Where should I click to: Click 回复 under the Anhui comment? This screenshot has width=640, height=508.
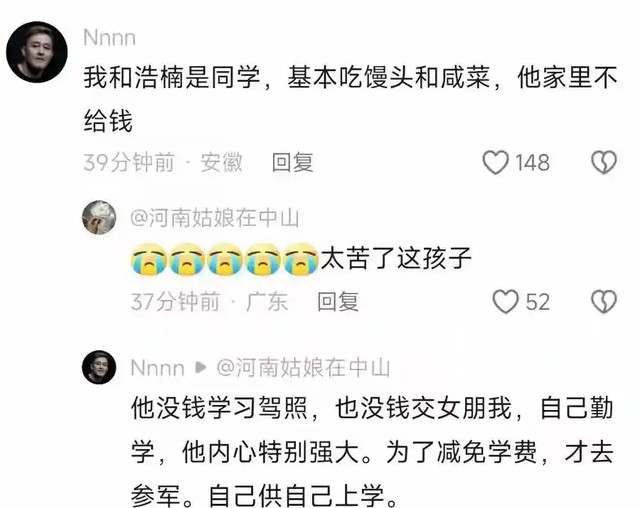(292, 162)
